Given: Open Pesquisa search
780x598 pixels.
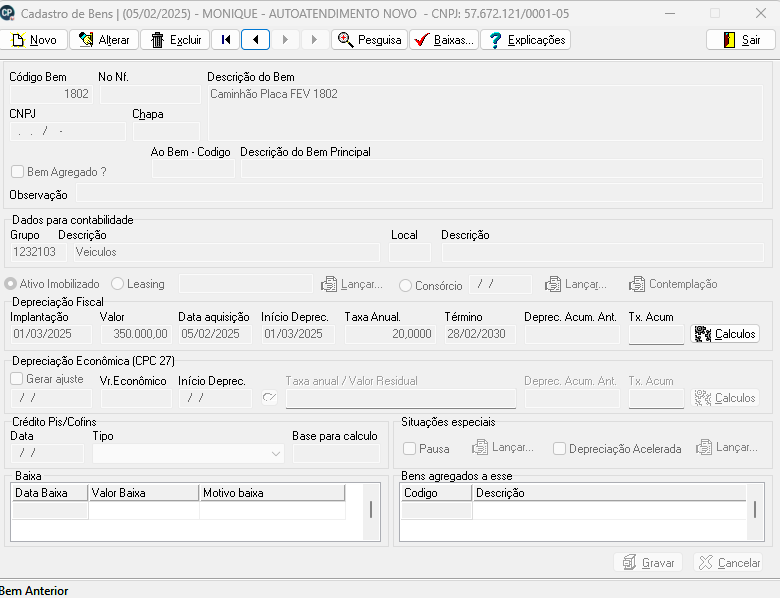Looking at the screenshot, I should tap(370, 40).
